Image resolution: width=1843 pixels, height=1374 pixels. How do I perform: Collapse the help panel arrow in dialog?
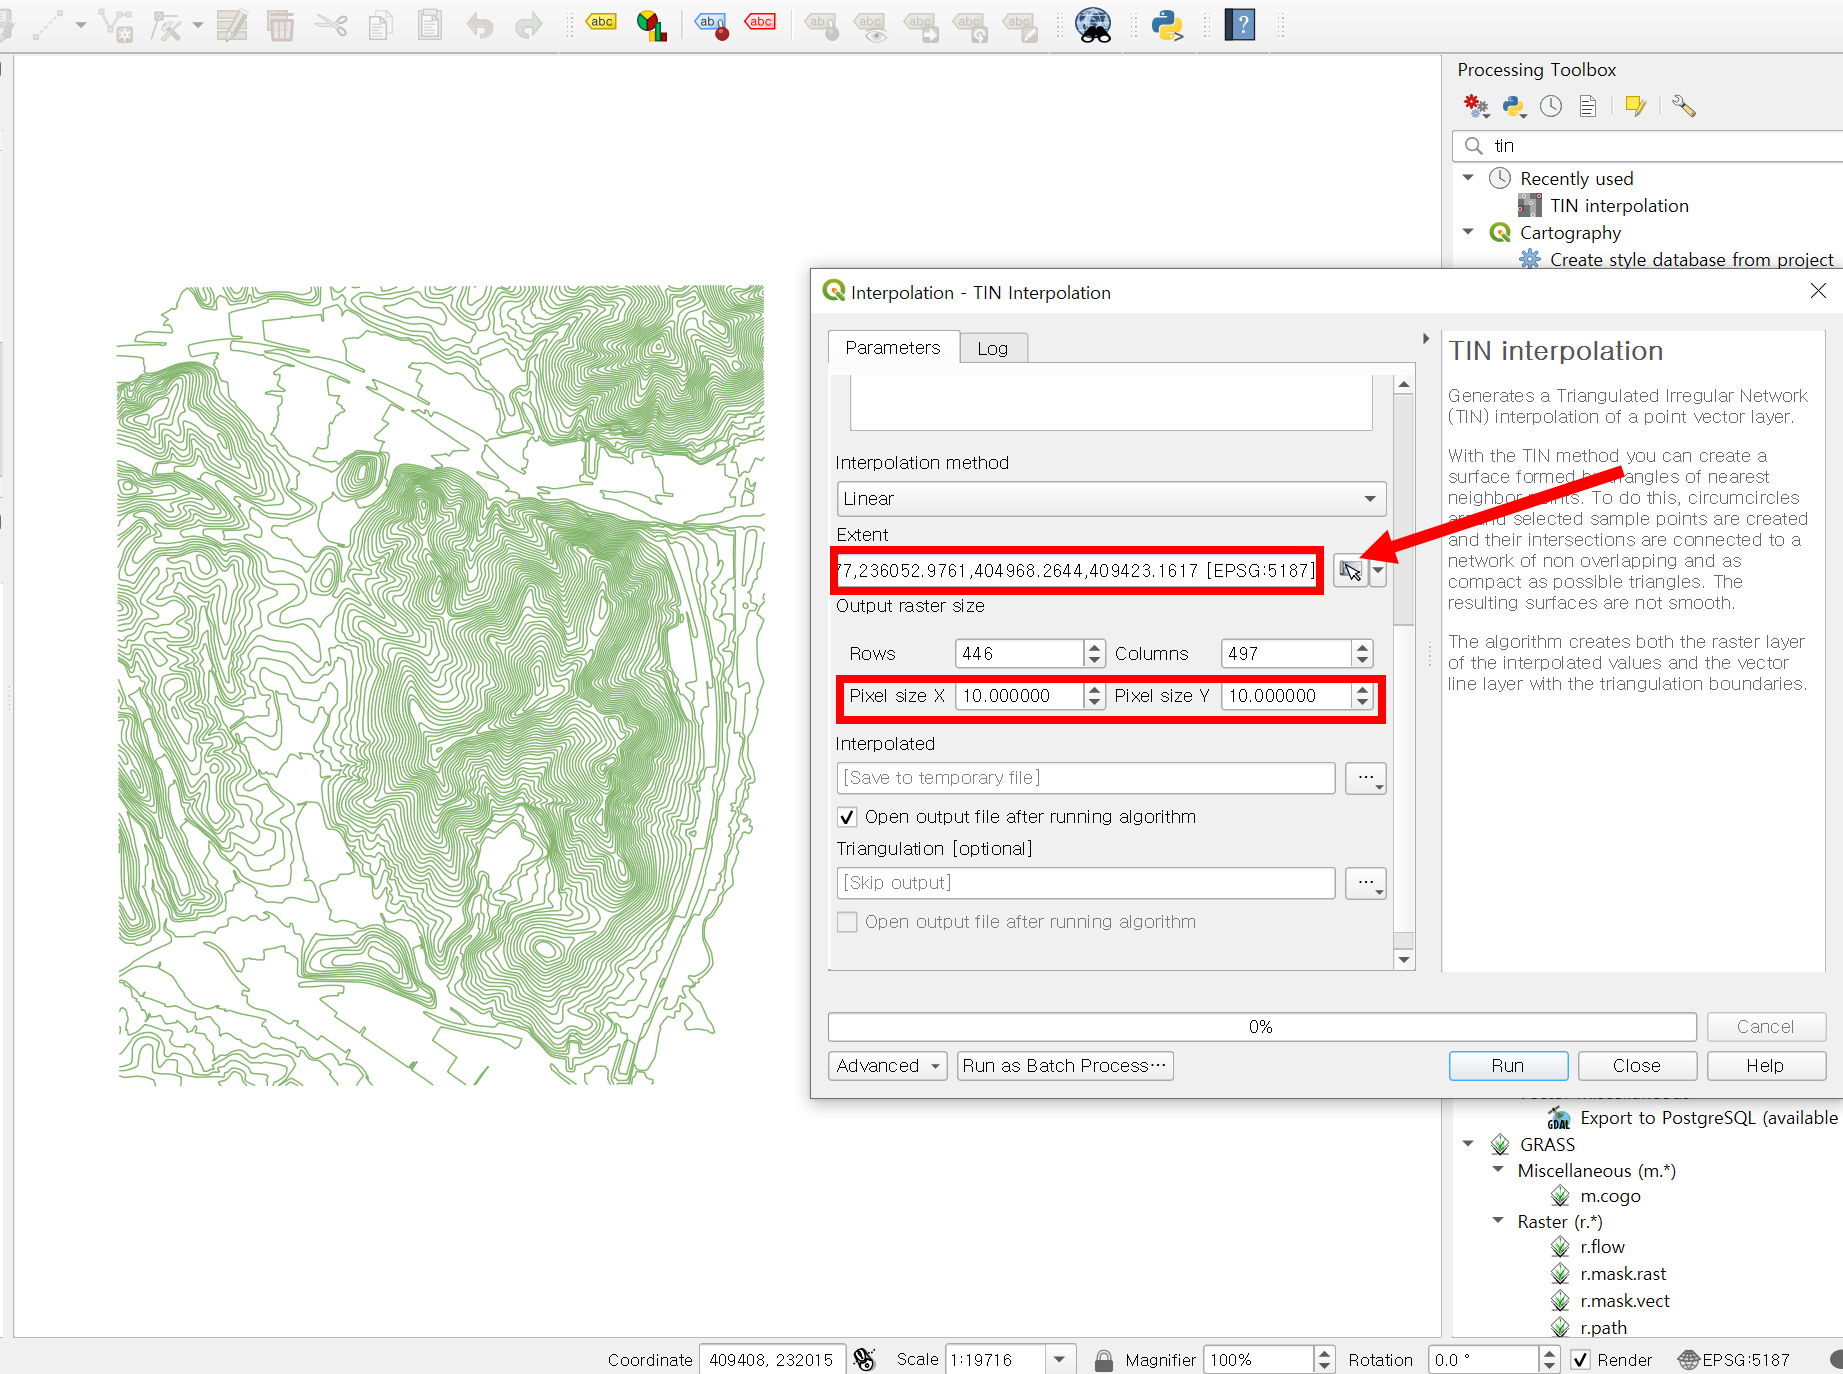1426,339
